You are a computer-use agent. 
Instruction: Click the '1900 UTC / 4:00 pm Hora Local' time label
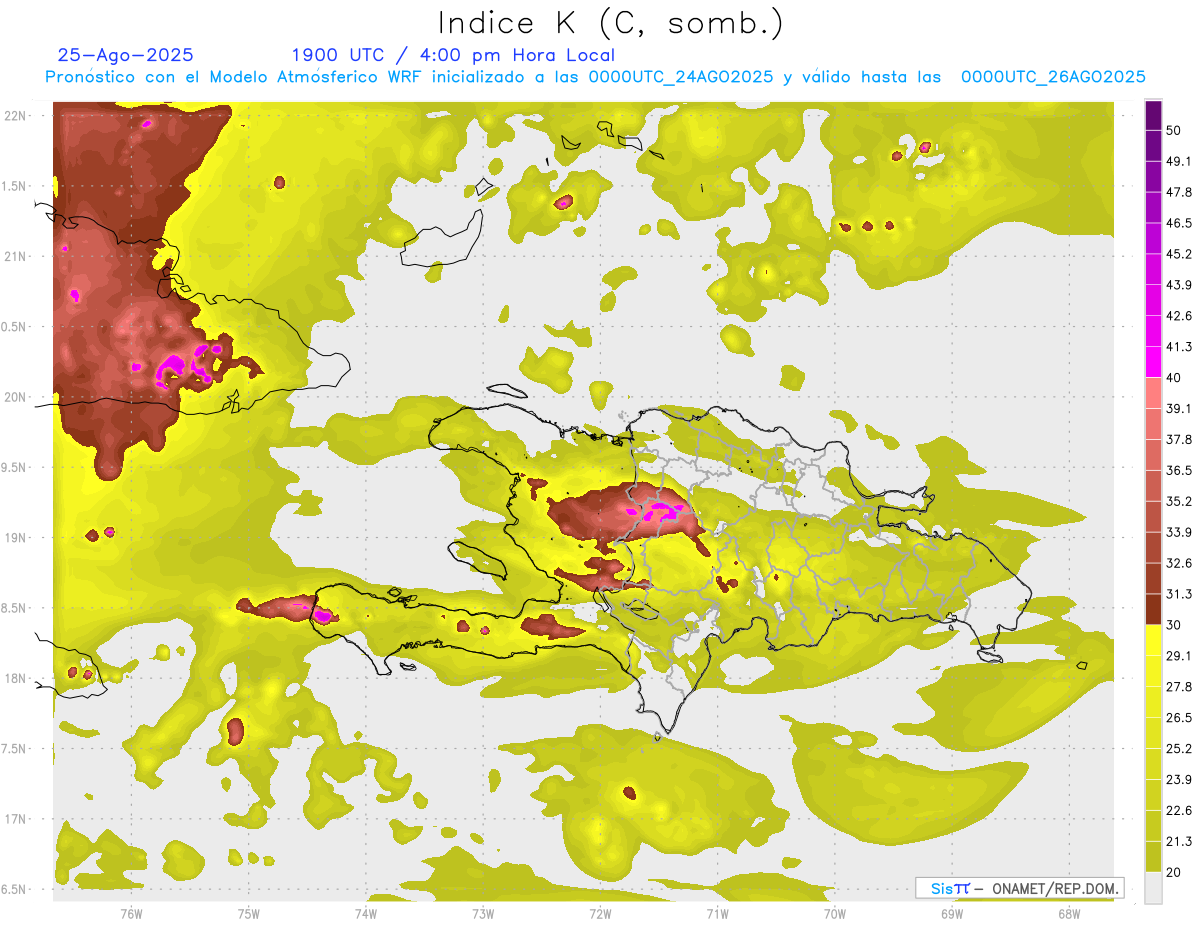pyautogui.click(x=453, y=55)
